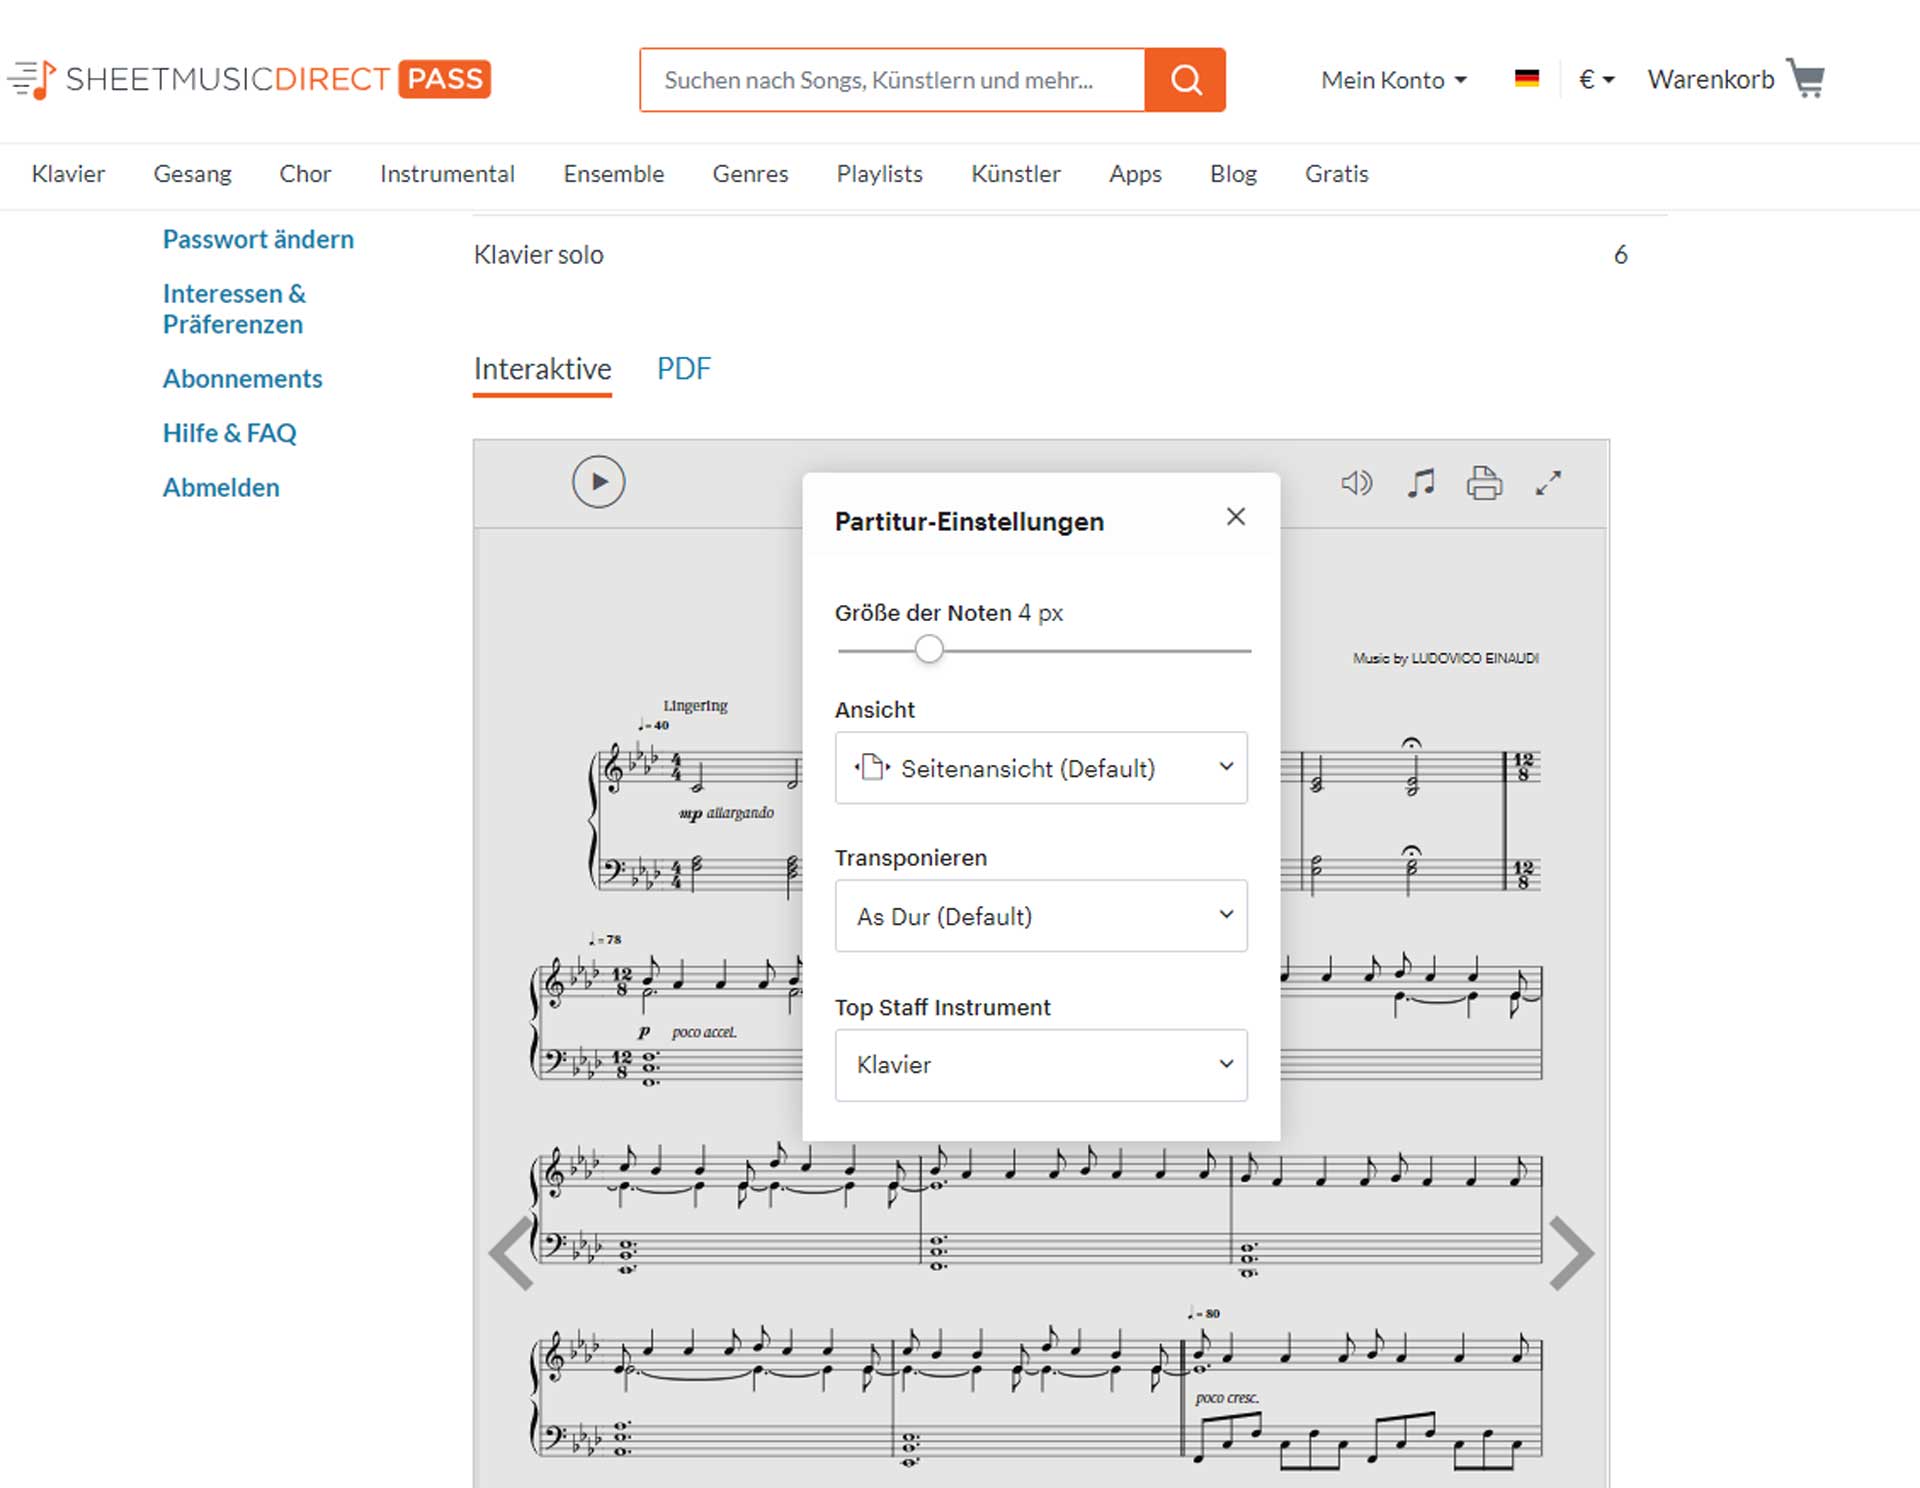Open score settings via music note icon
Image resolution: width=1920 pixels, height=1488 pixels.
coord(1420,483)
